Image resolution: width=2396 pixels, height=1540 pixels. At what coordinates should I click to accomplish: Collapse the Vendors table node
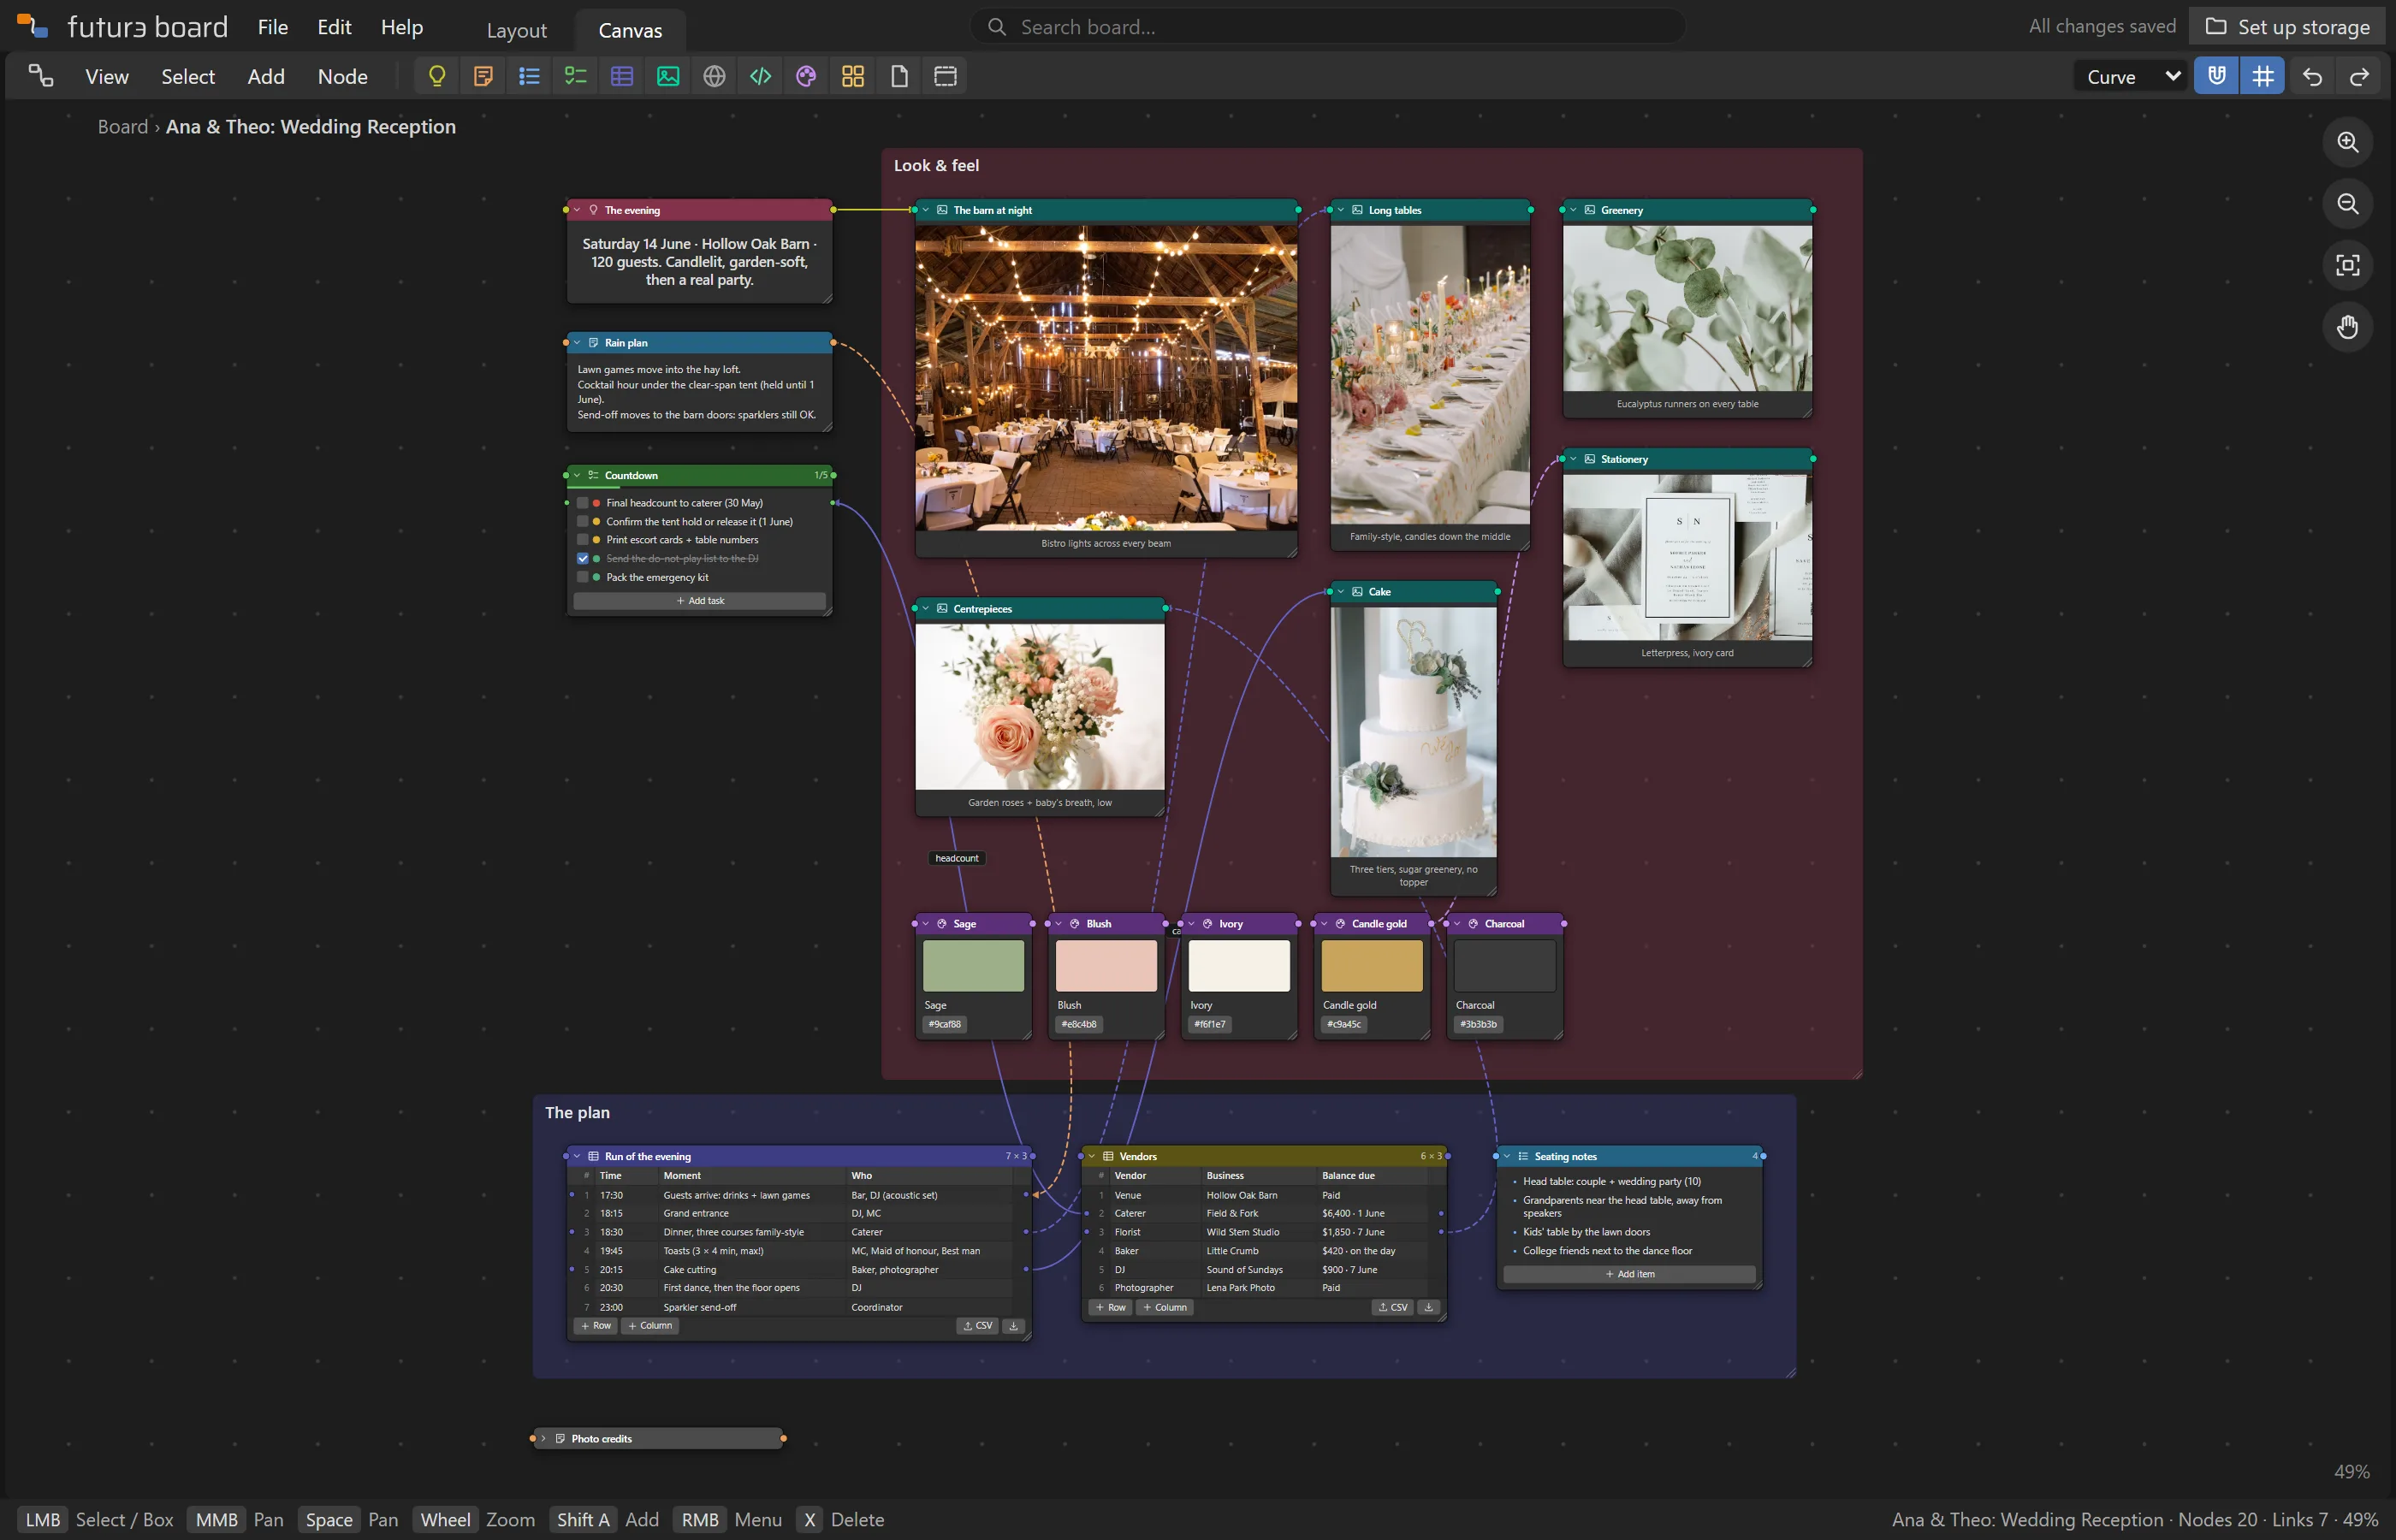pos(1092,1157)
